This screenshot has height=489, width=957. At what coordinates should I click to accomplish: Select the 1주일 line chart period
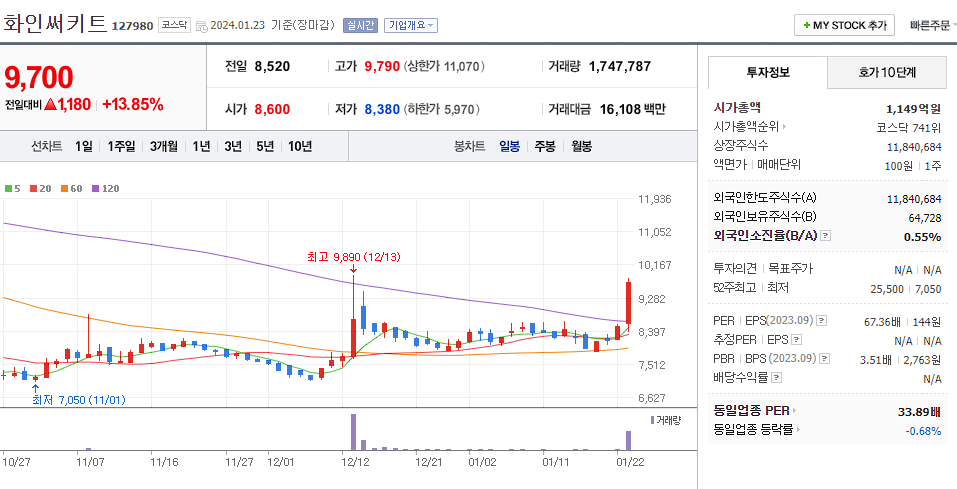point(121,147)
